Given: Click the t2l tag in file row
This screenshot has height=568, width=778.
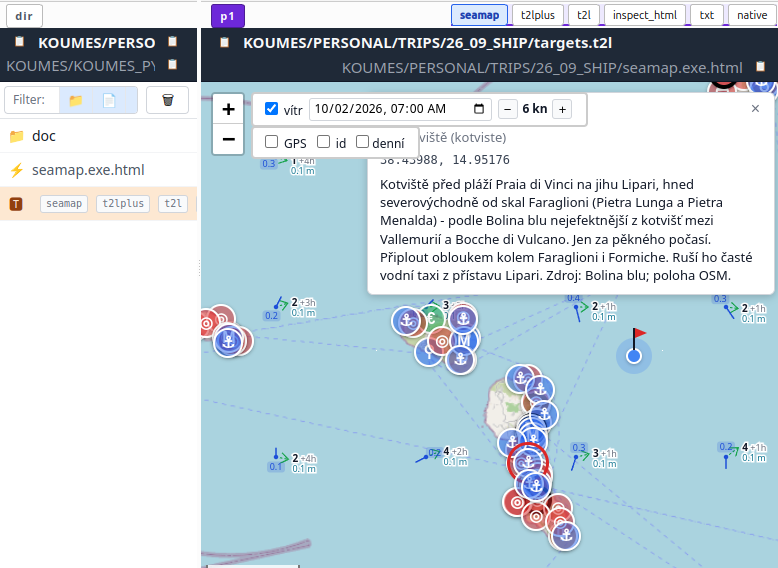Looking at the screenshot, I should tap(173, 203).
